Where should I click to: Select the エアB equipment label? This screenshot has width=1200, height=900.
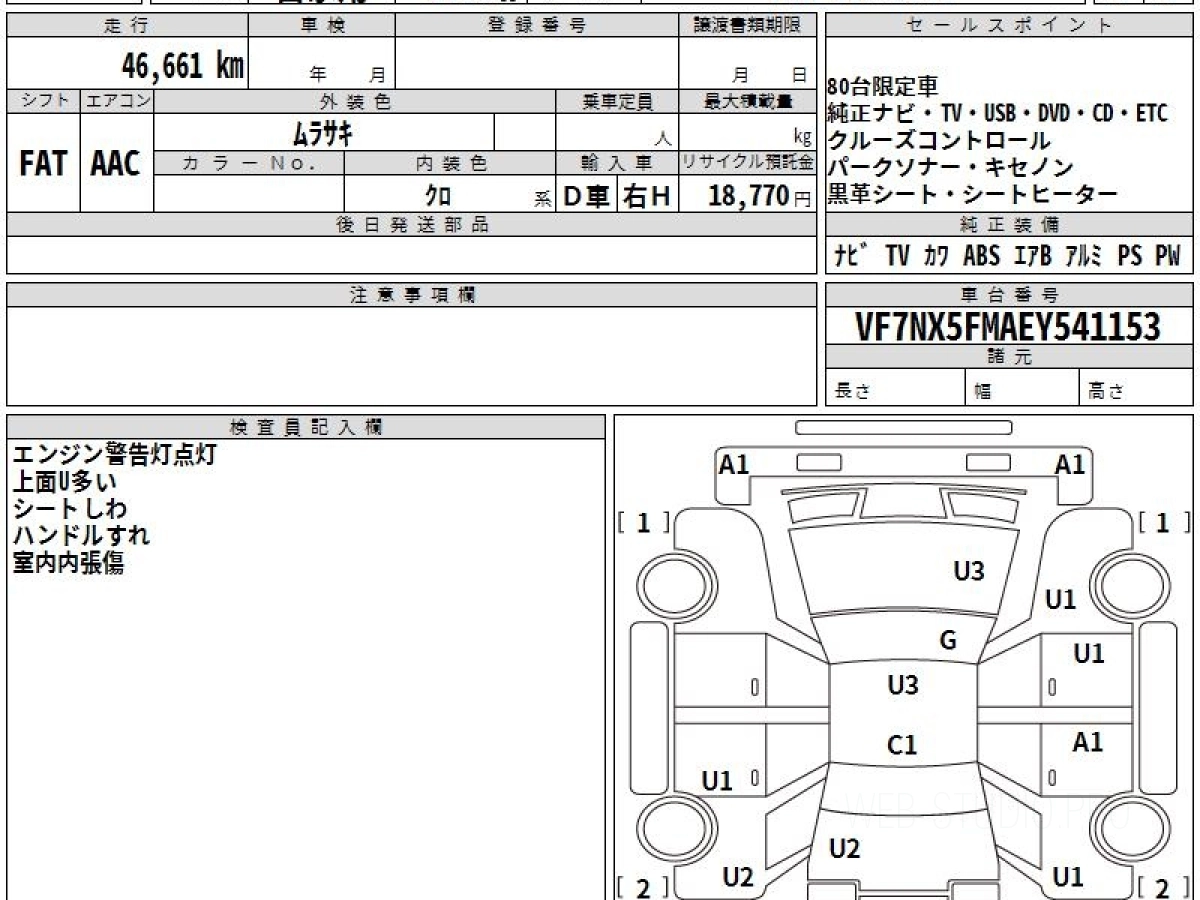click(x=1032, y=256)
